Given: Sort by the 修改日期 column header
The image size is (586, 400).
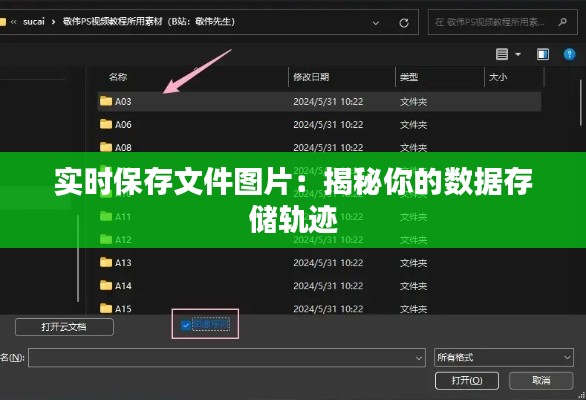Looking at the screenshot, I should click(x=311, y=77).
